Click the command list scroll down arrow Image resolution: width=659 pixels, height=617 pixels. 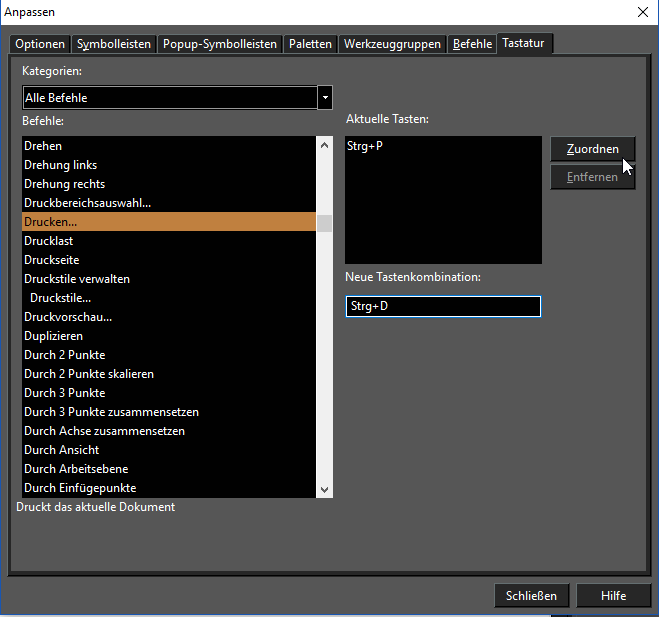(x=324, y=489)
